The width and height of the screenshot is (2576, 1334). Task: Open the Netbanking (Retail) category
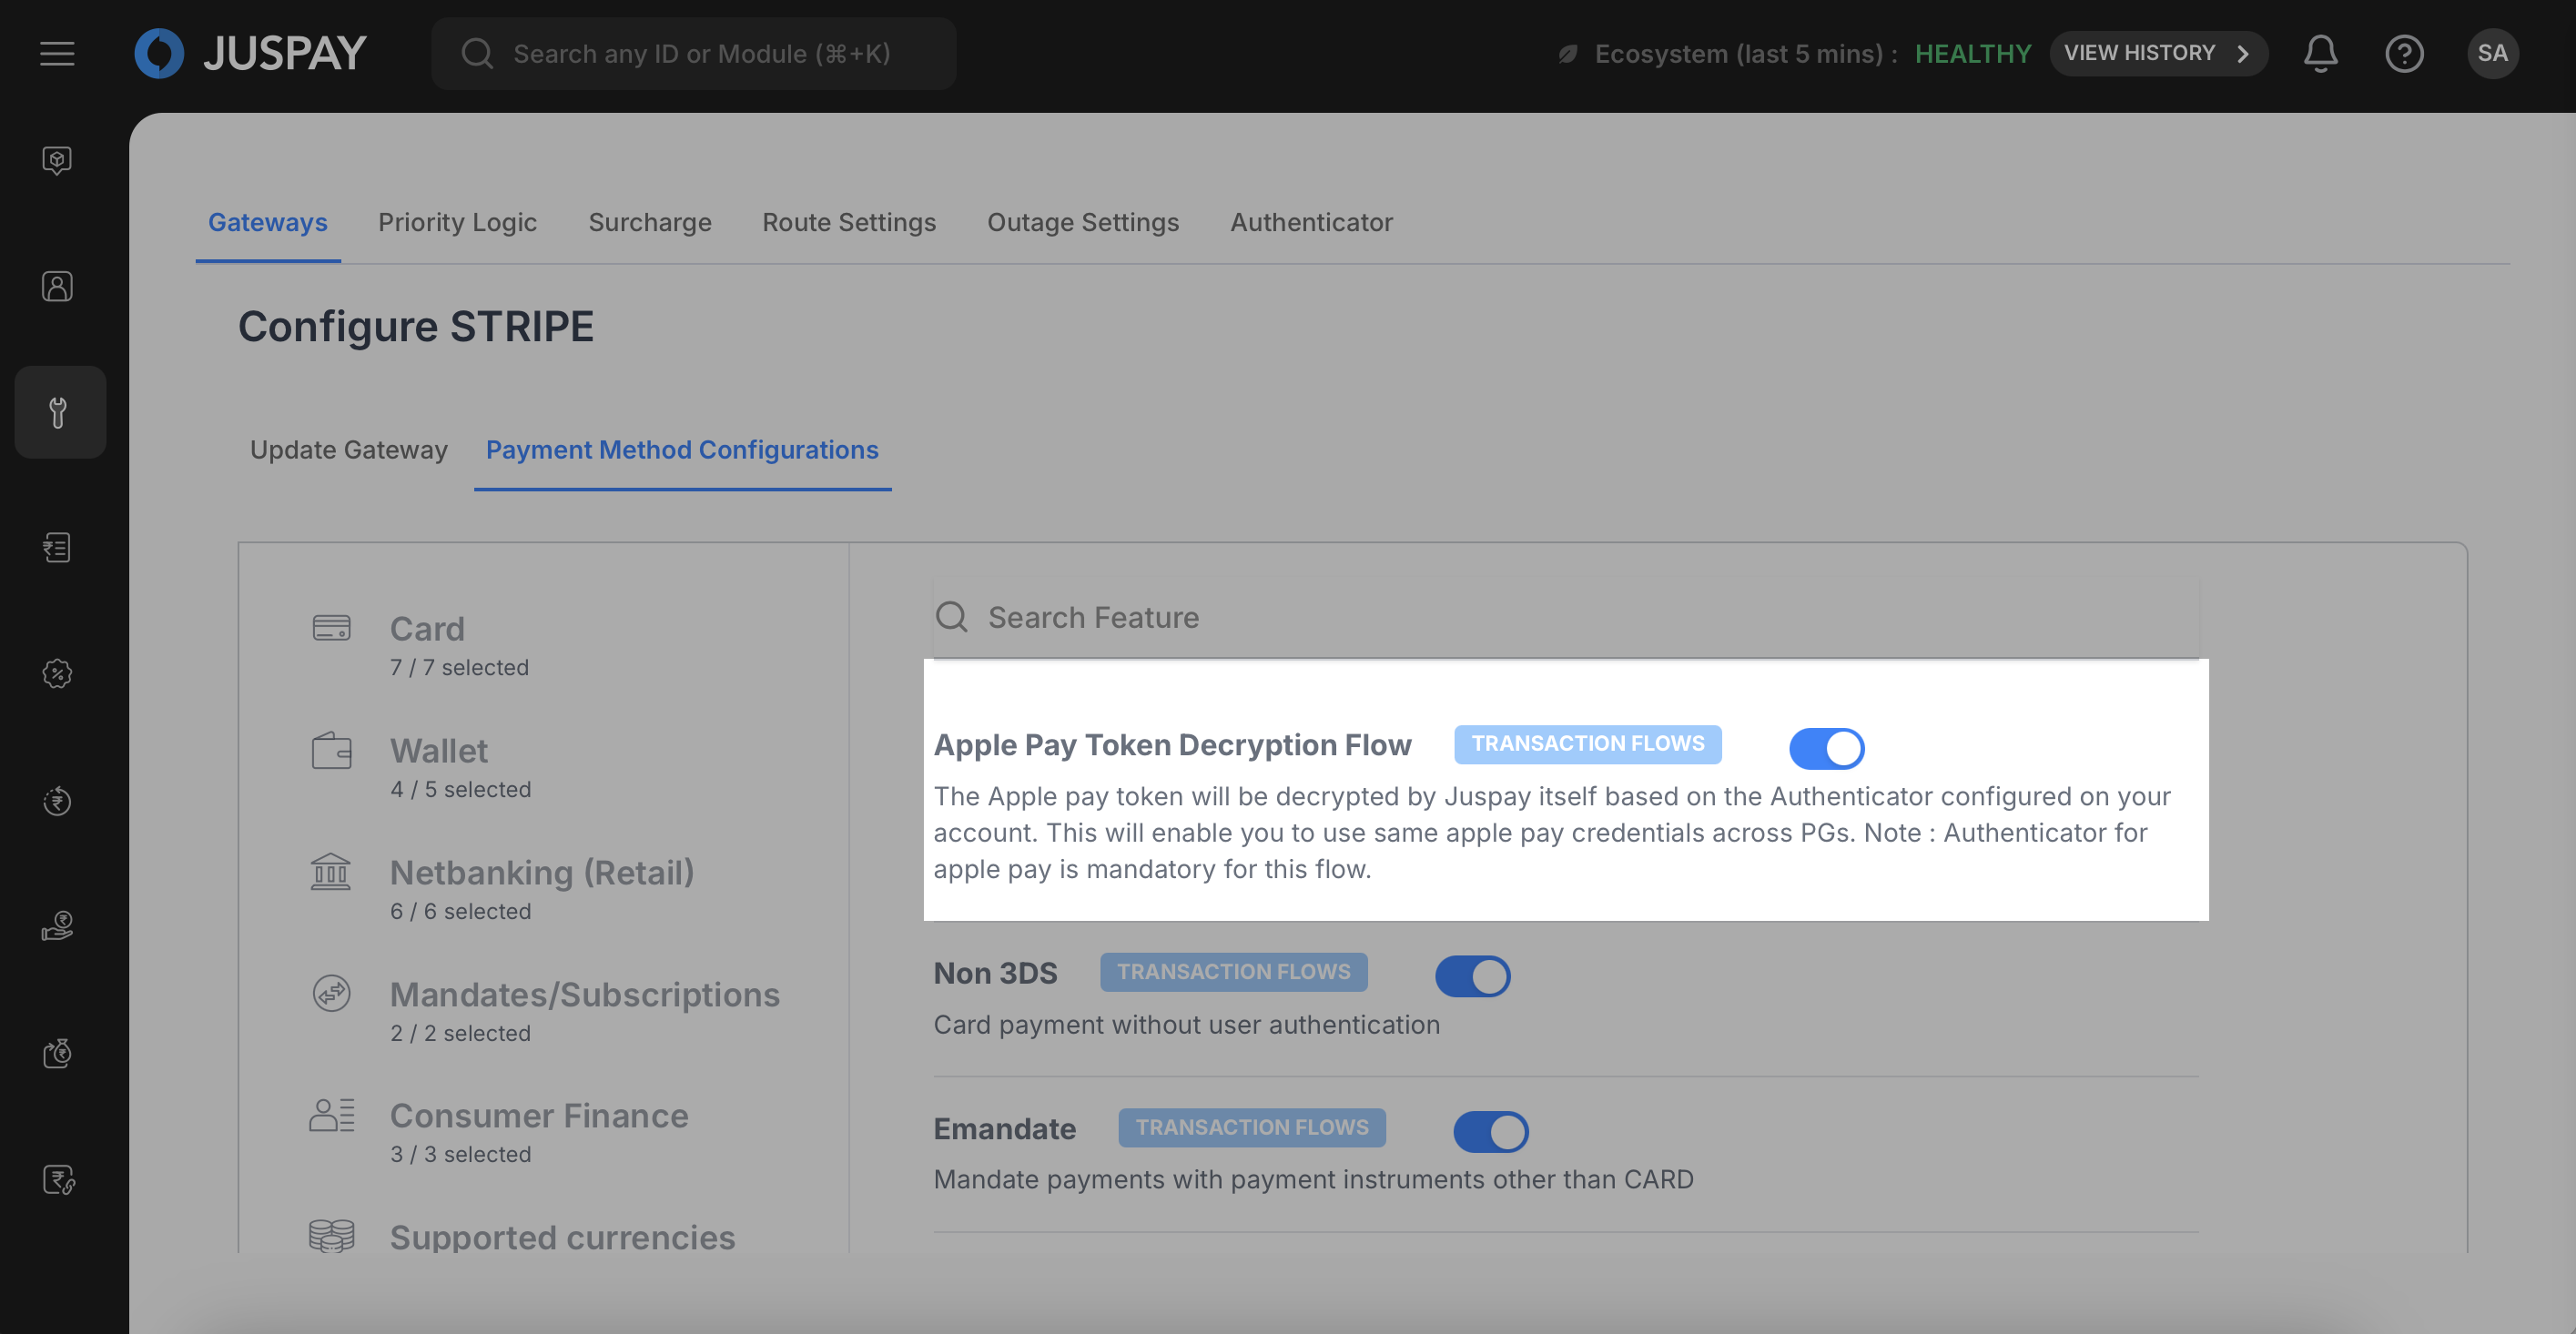[x=541, y=873]
